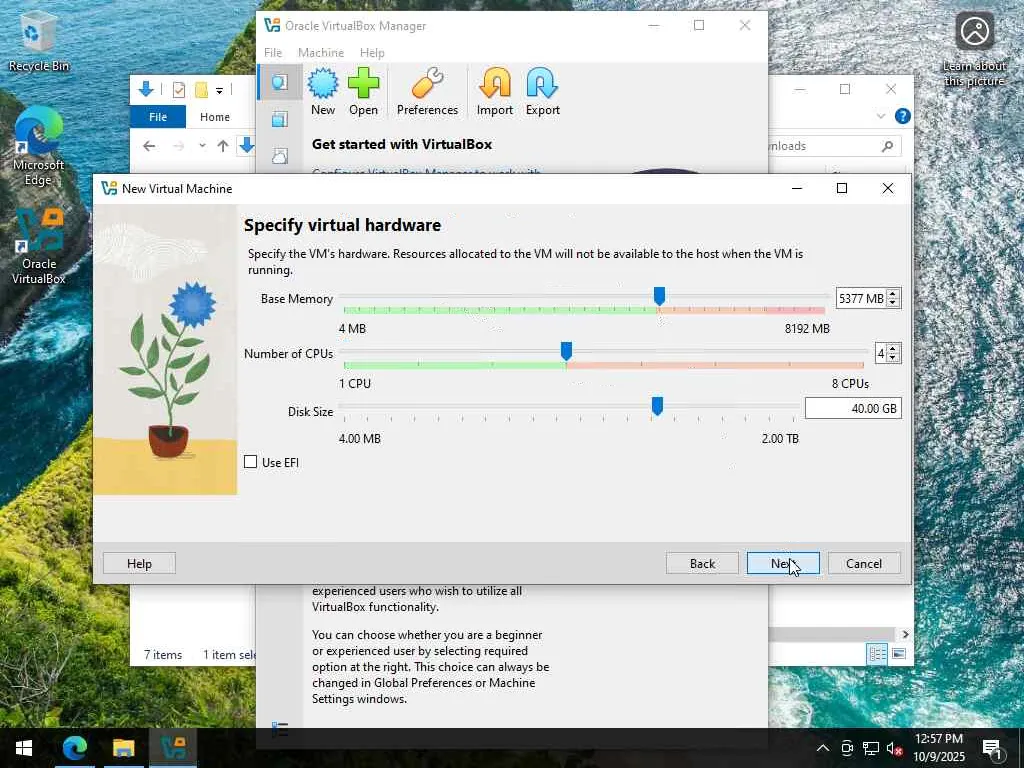This screenshot has height=768, width=1024.
Task: Click the File Explorer up arrow
Action: (x=223, y=146)
